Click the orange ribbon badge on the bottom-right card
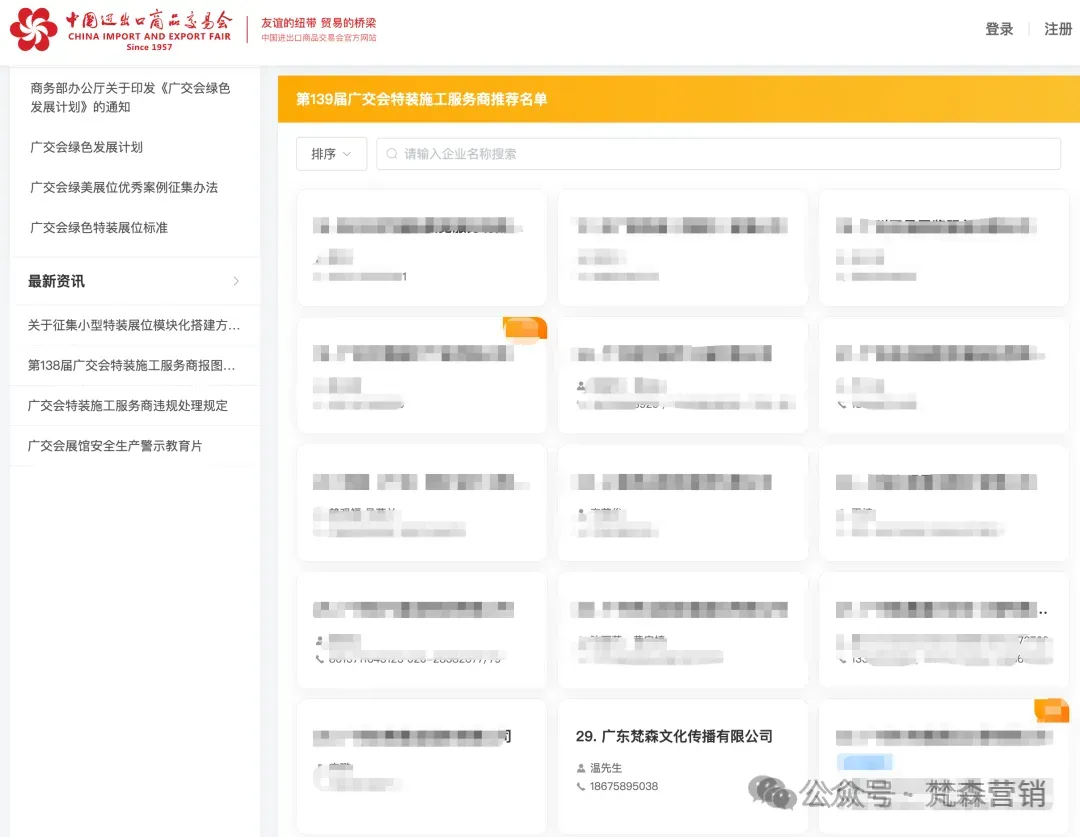Screen dimensions: 1080x837 [1049, 709]
